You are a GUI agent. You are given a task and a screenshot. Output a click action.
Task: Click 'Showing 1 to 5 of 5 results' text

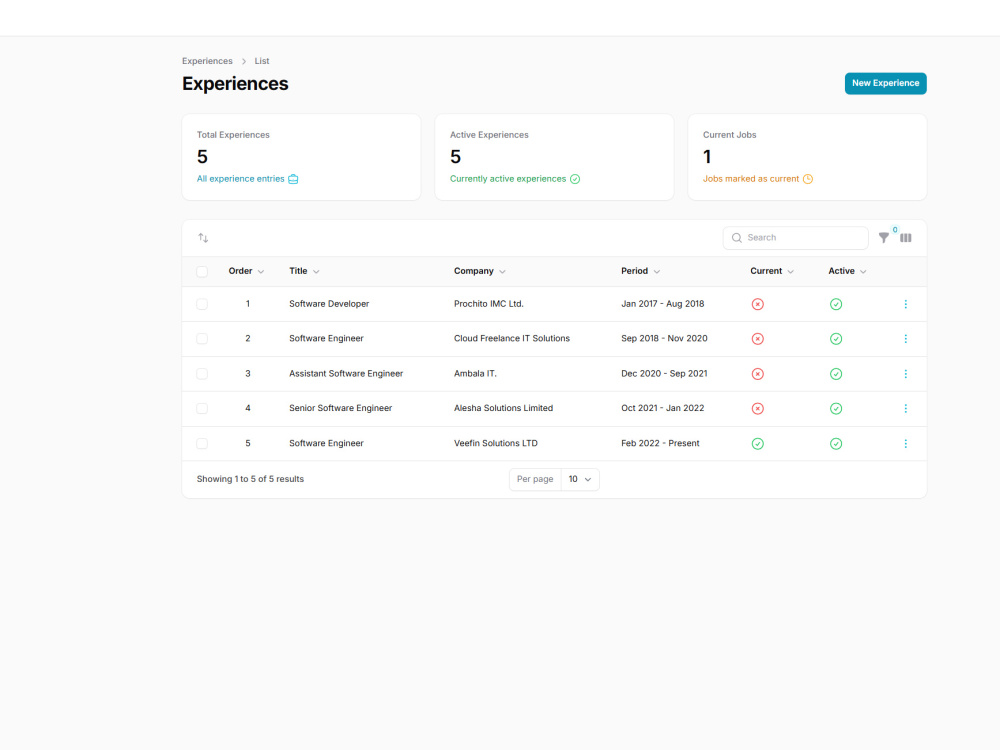pos(250,479)
